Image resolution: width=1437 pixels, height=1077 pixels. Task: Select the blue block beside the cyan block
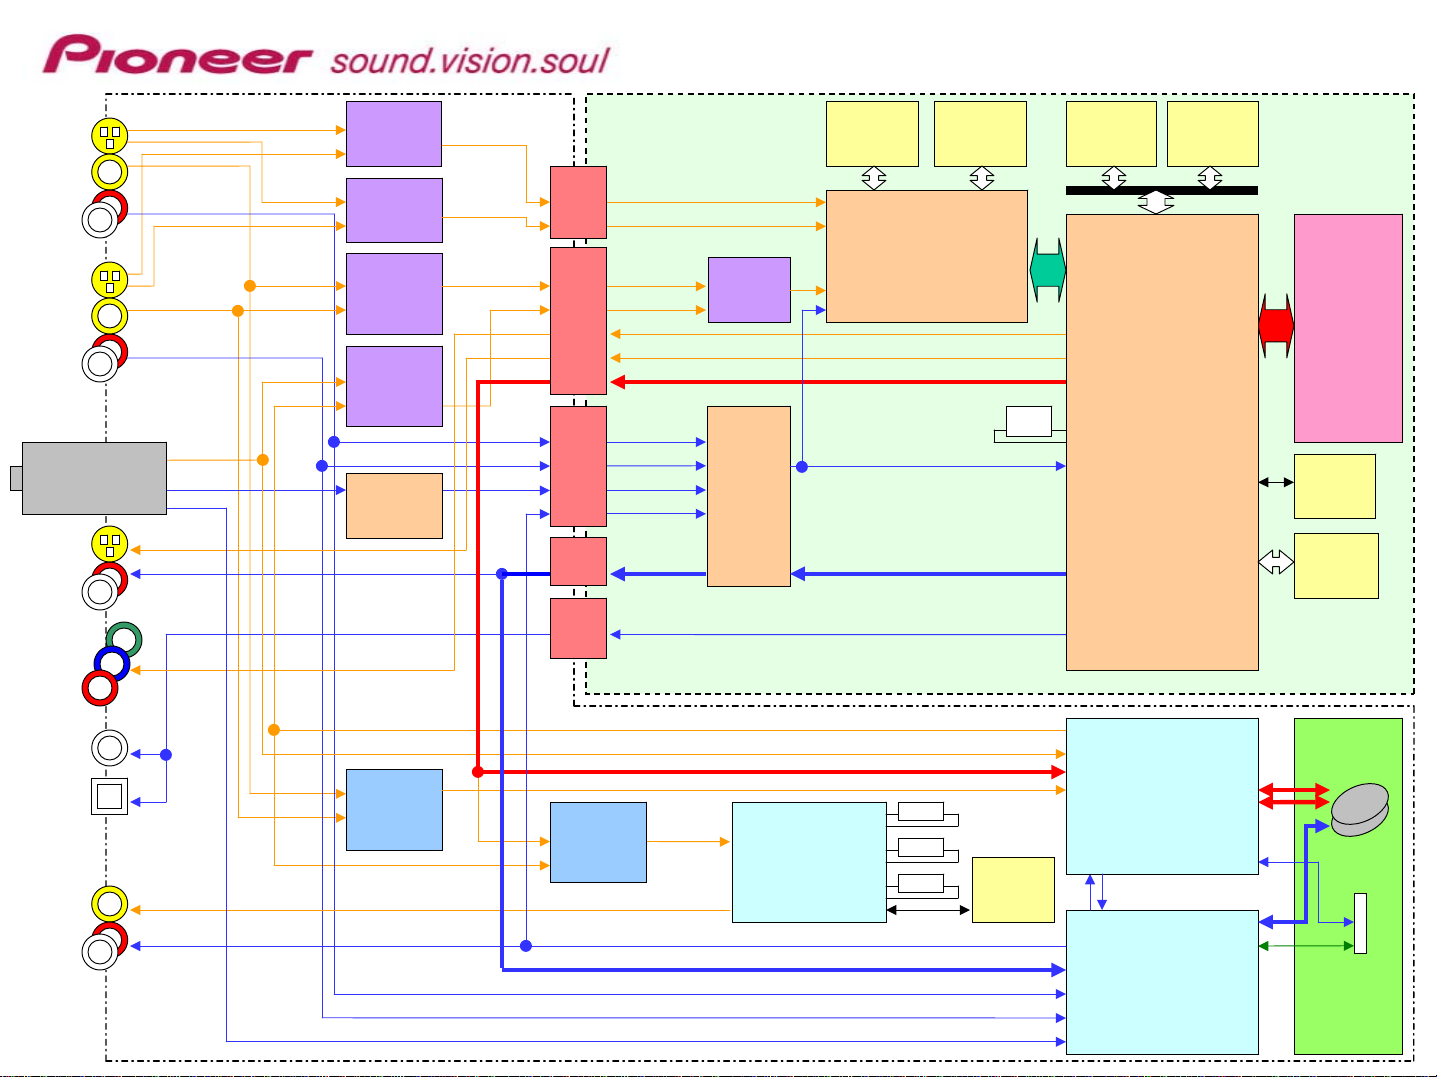coord(598,842)
